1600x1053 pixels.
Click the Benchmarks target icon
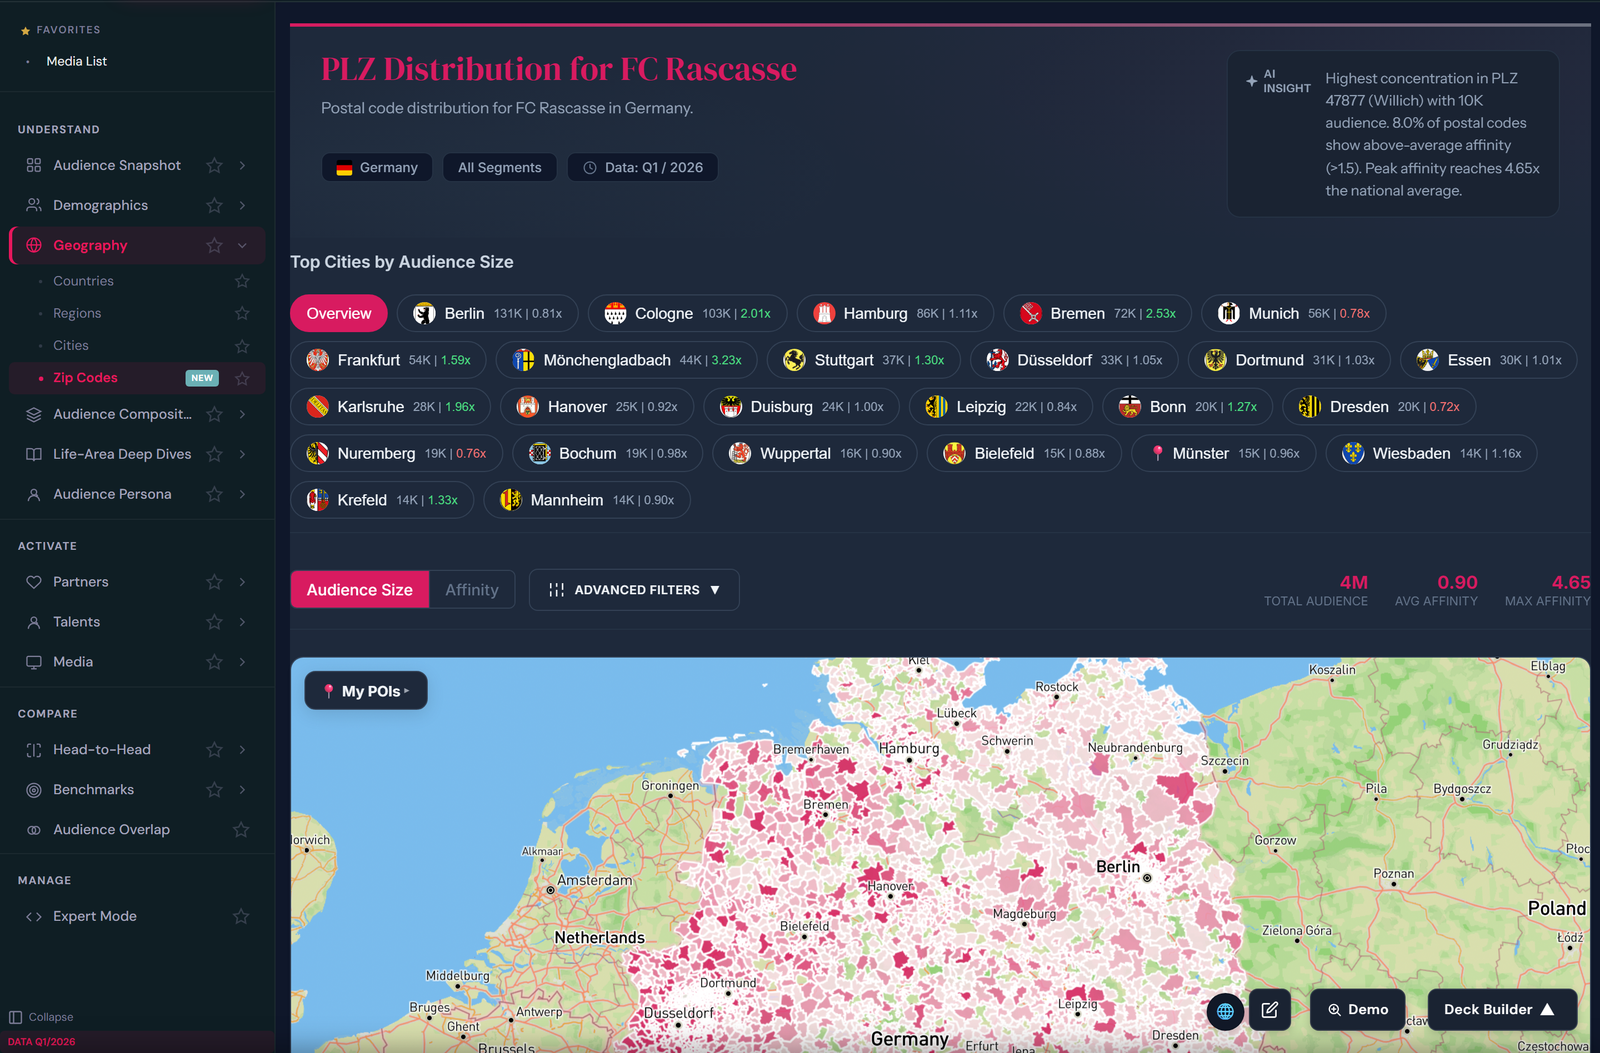tap(34, 790)
